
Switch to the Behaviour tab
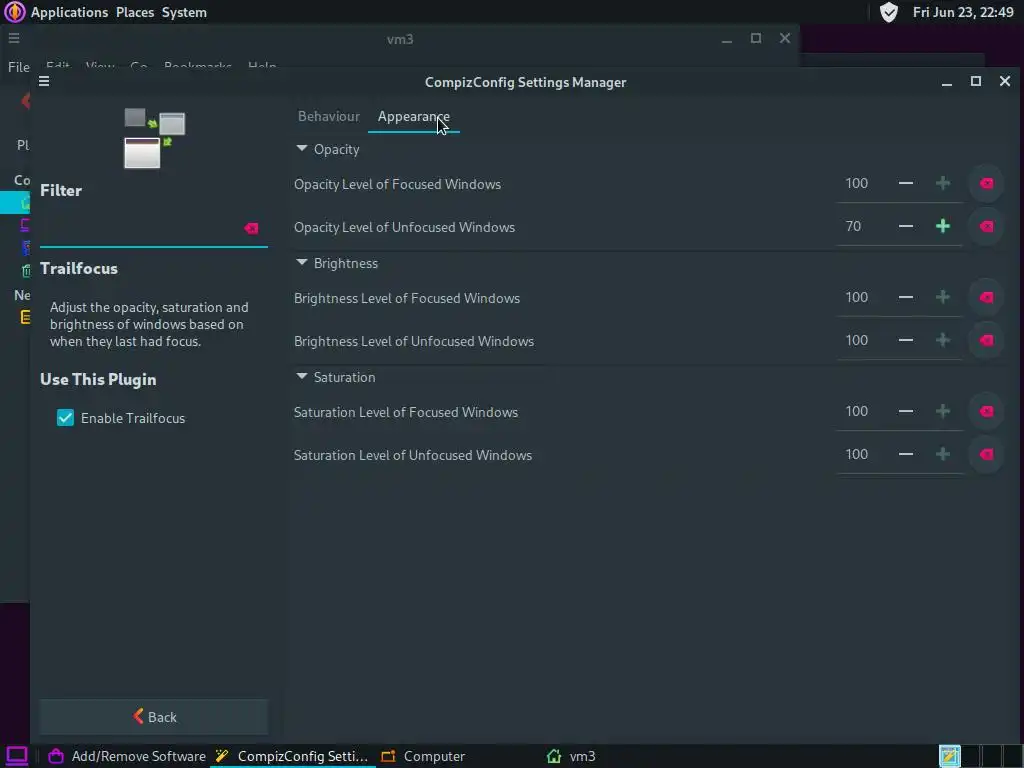click(328, 116)
